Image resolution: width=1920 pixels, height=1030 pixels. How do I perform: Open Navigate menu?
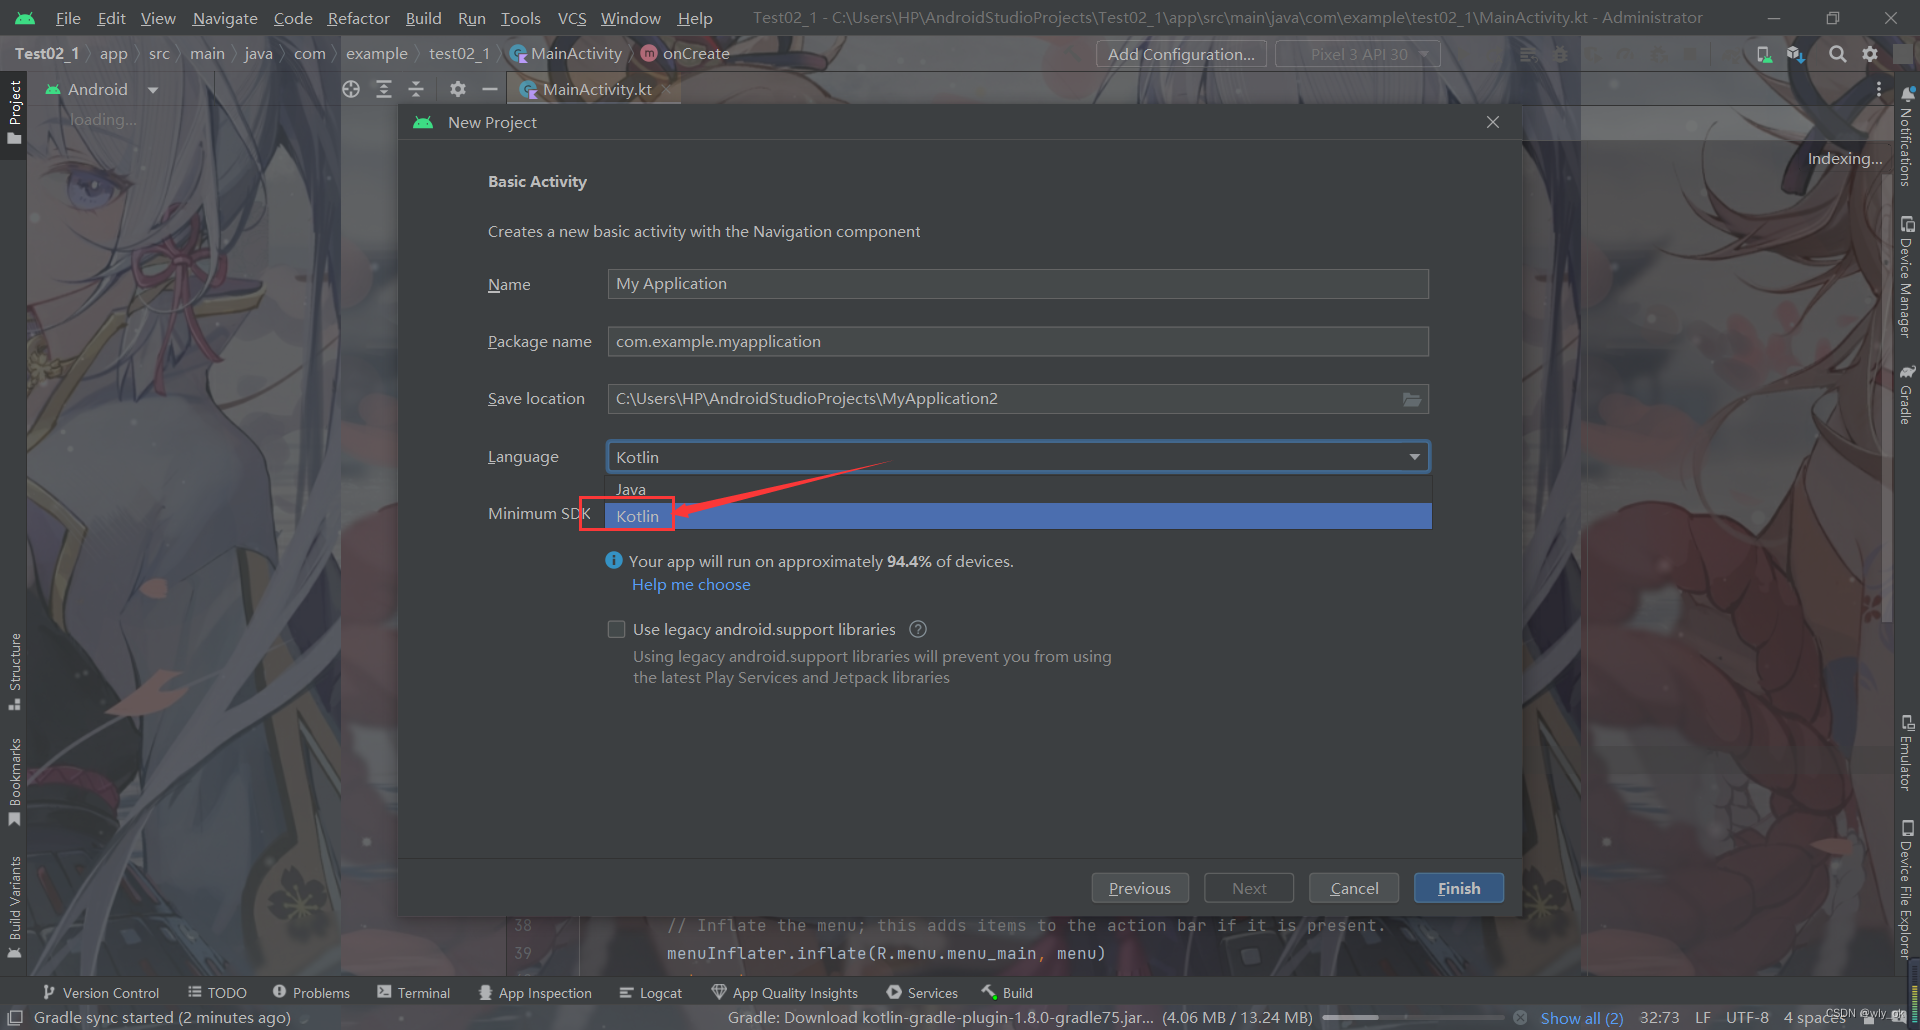(225, 18)
